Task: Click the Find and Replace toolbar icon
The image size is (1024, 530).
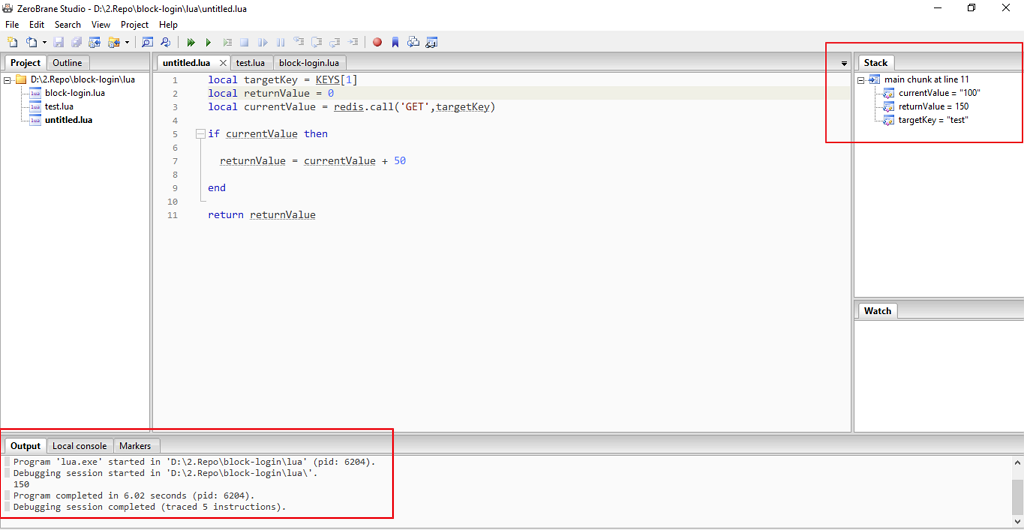Action: click(165, 42)
